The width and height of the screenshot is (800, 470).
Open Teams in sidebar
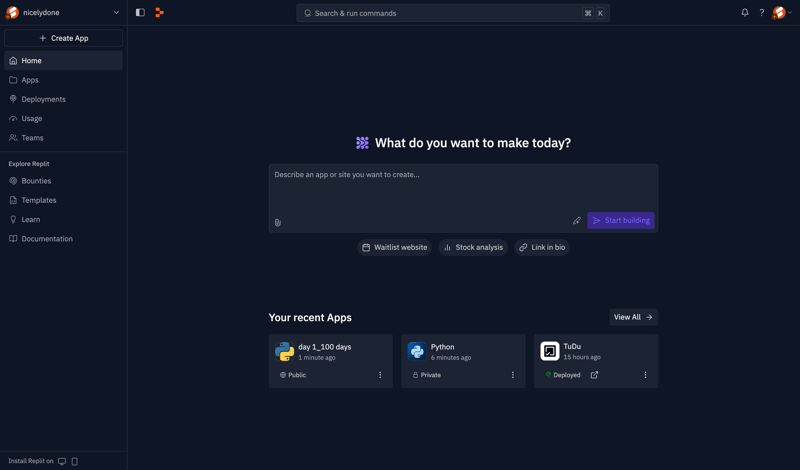click(x=63, y=138)
